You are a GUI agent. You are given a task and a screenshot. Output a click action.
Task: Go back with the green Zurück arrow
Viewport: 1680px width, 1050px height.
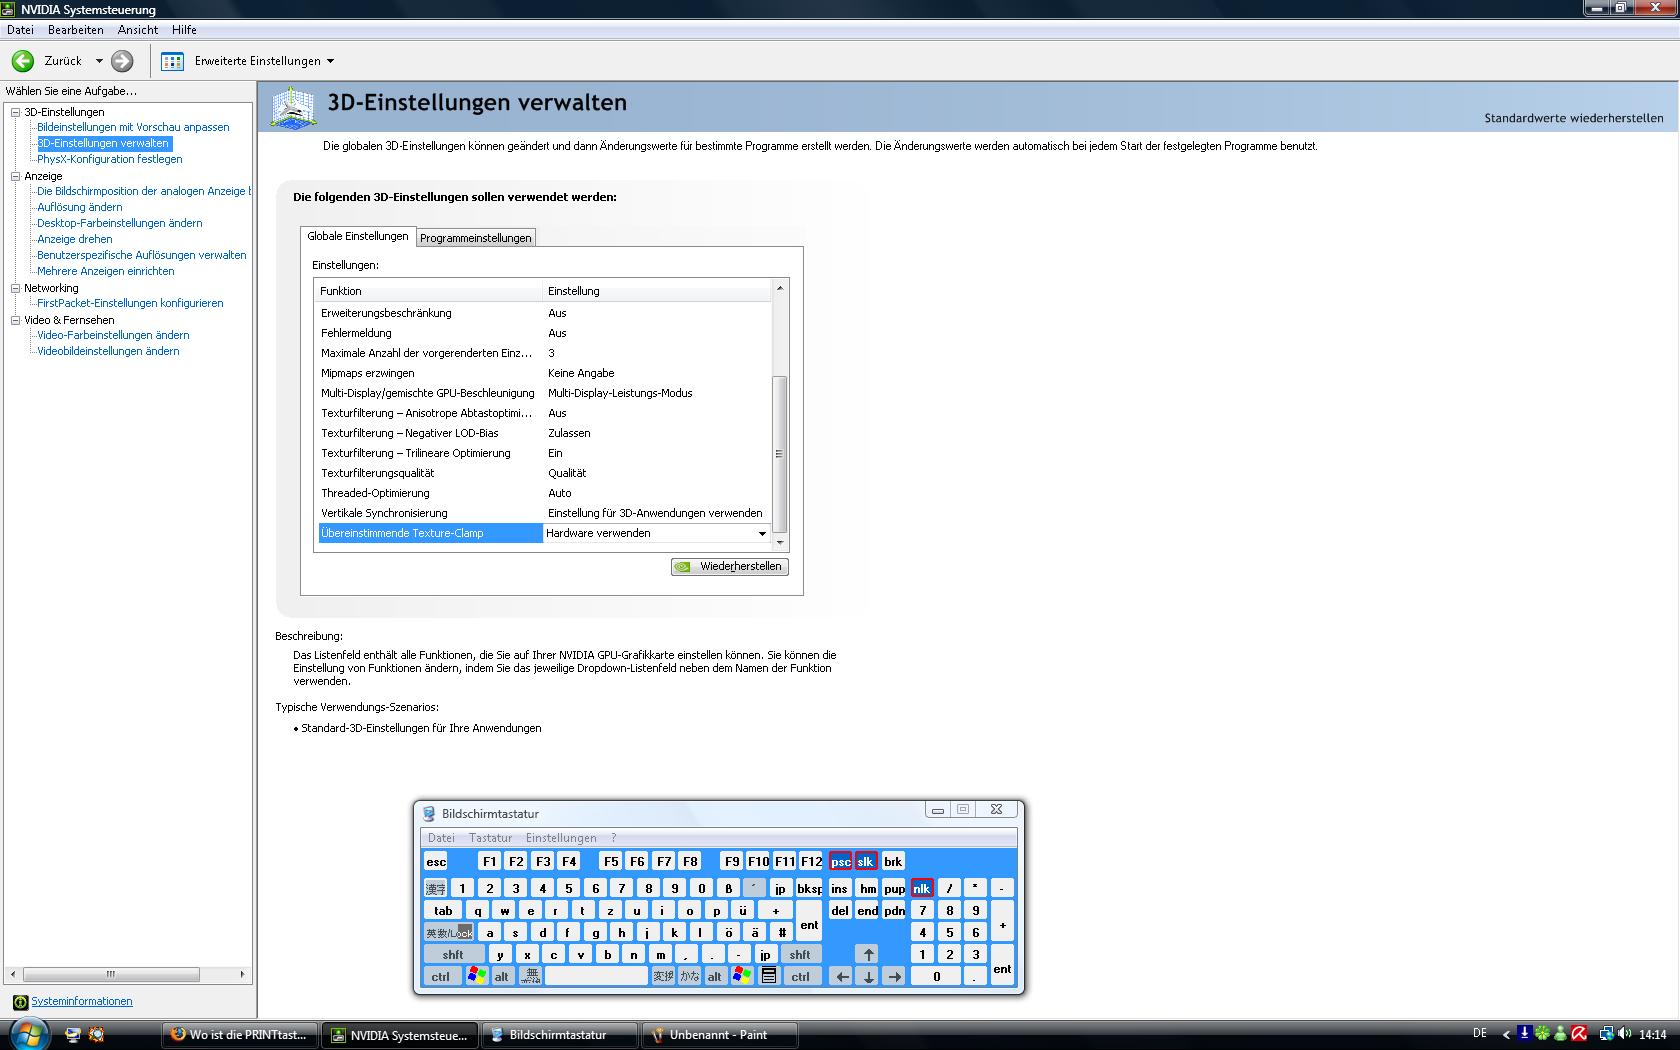click(x=23, y=61)
